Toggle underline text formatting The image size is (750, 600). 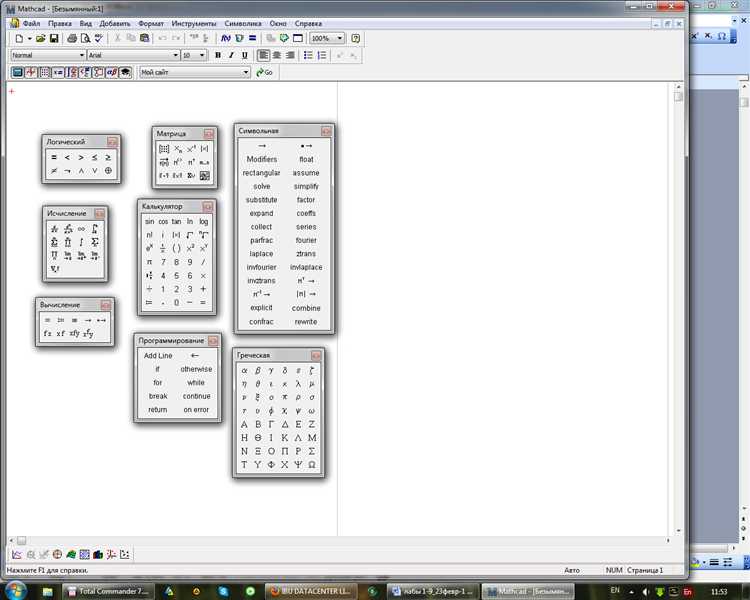(243, 55)
